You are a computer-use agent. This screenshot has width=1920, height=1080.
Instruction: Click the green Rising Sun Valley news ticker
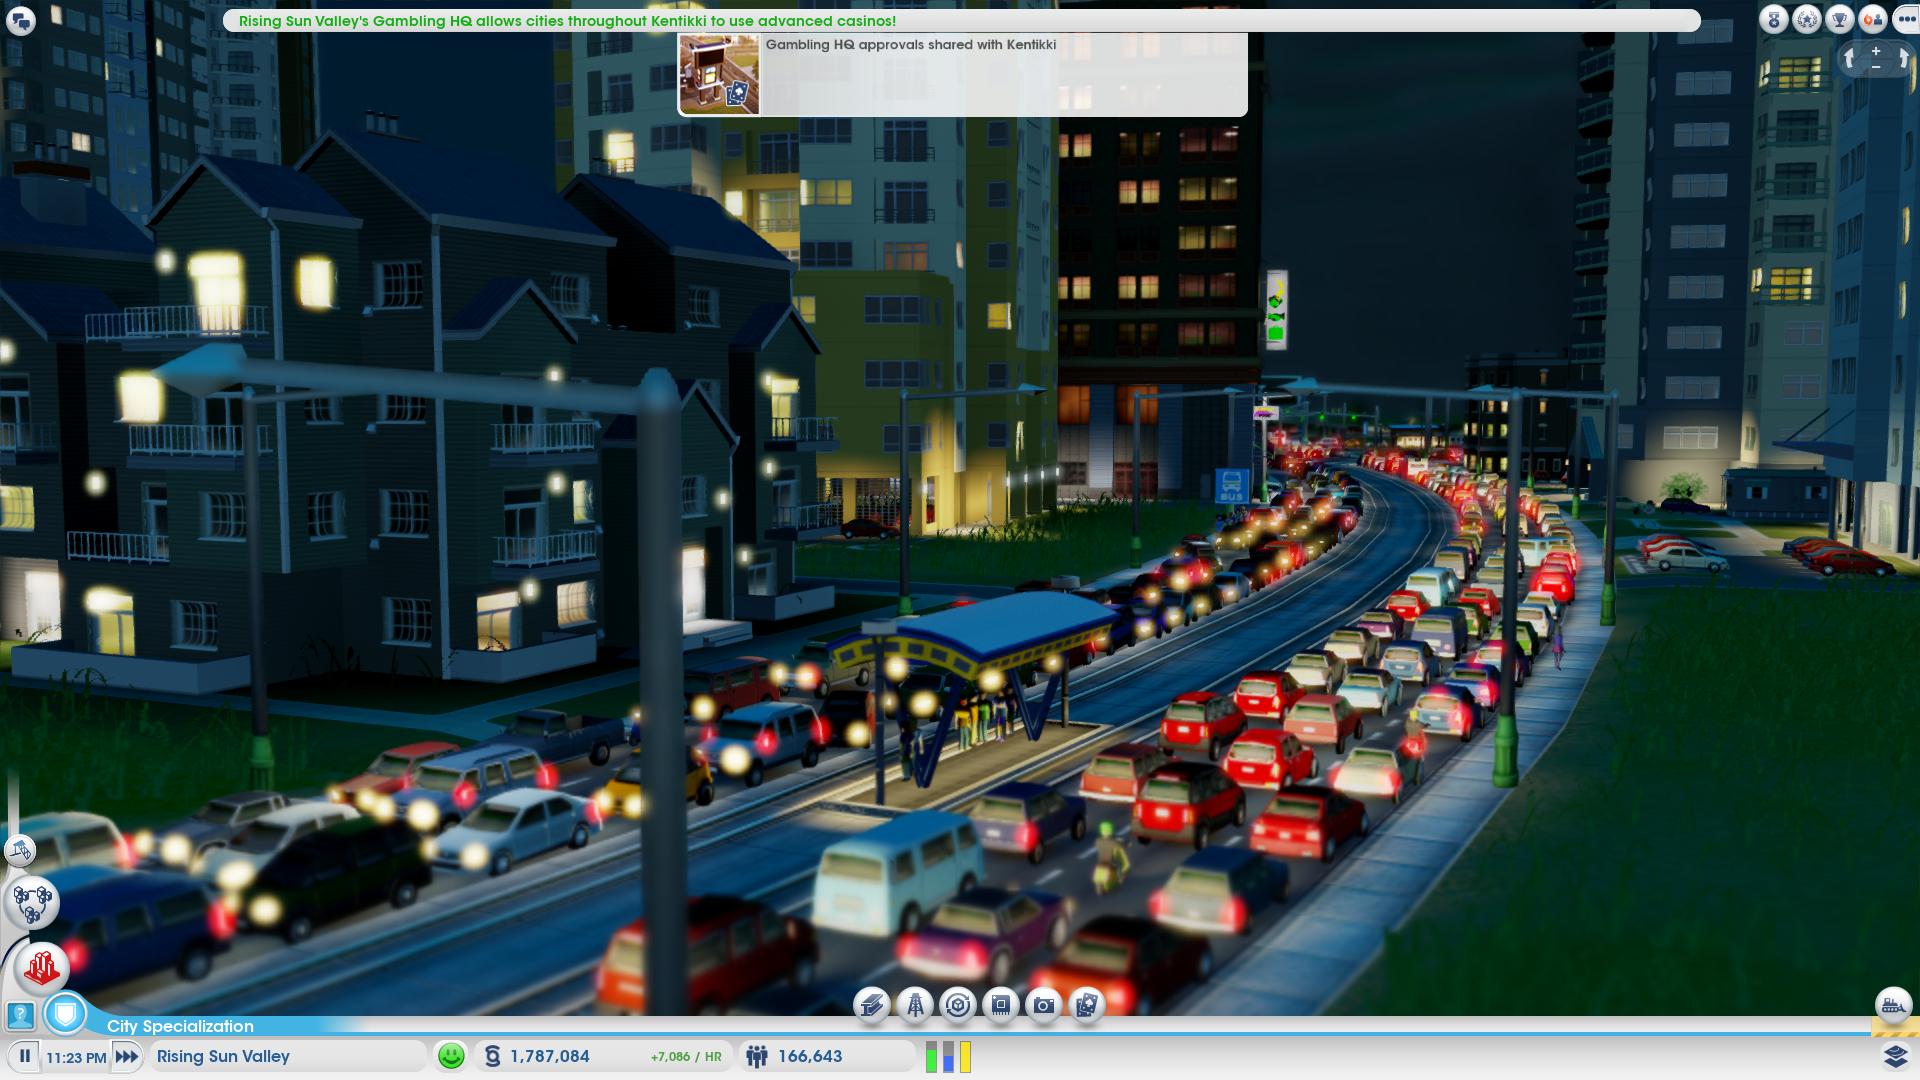567,21
